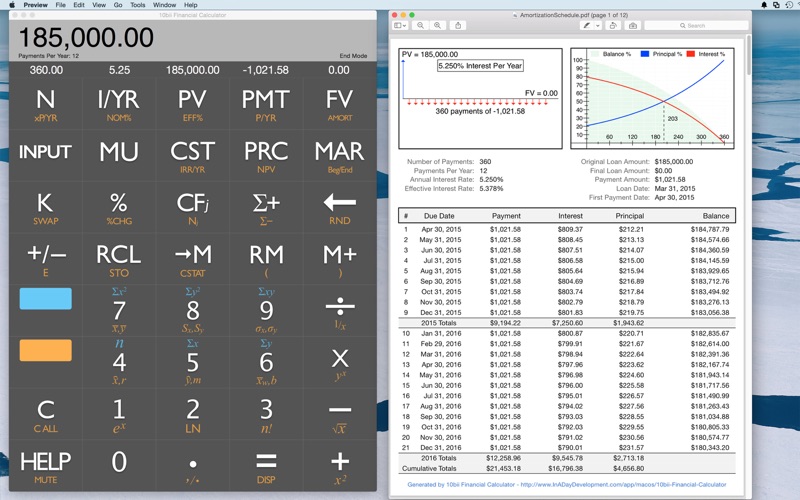The width and height of the screenshot is (800, 500).
Task: Tap the K SWAP key
Action: coord(46,208)
